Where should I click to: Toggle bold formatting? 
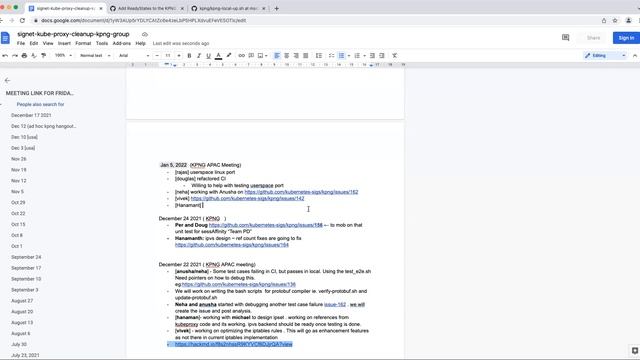(x=189, y=56)
